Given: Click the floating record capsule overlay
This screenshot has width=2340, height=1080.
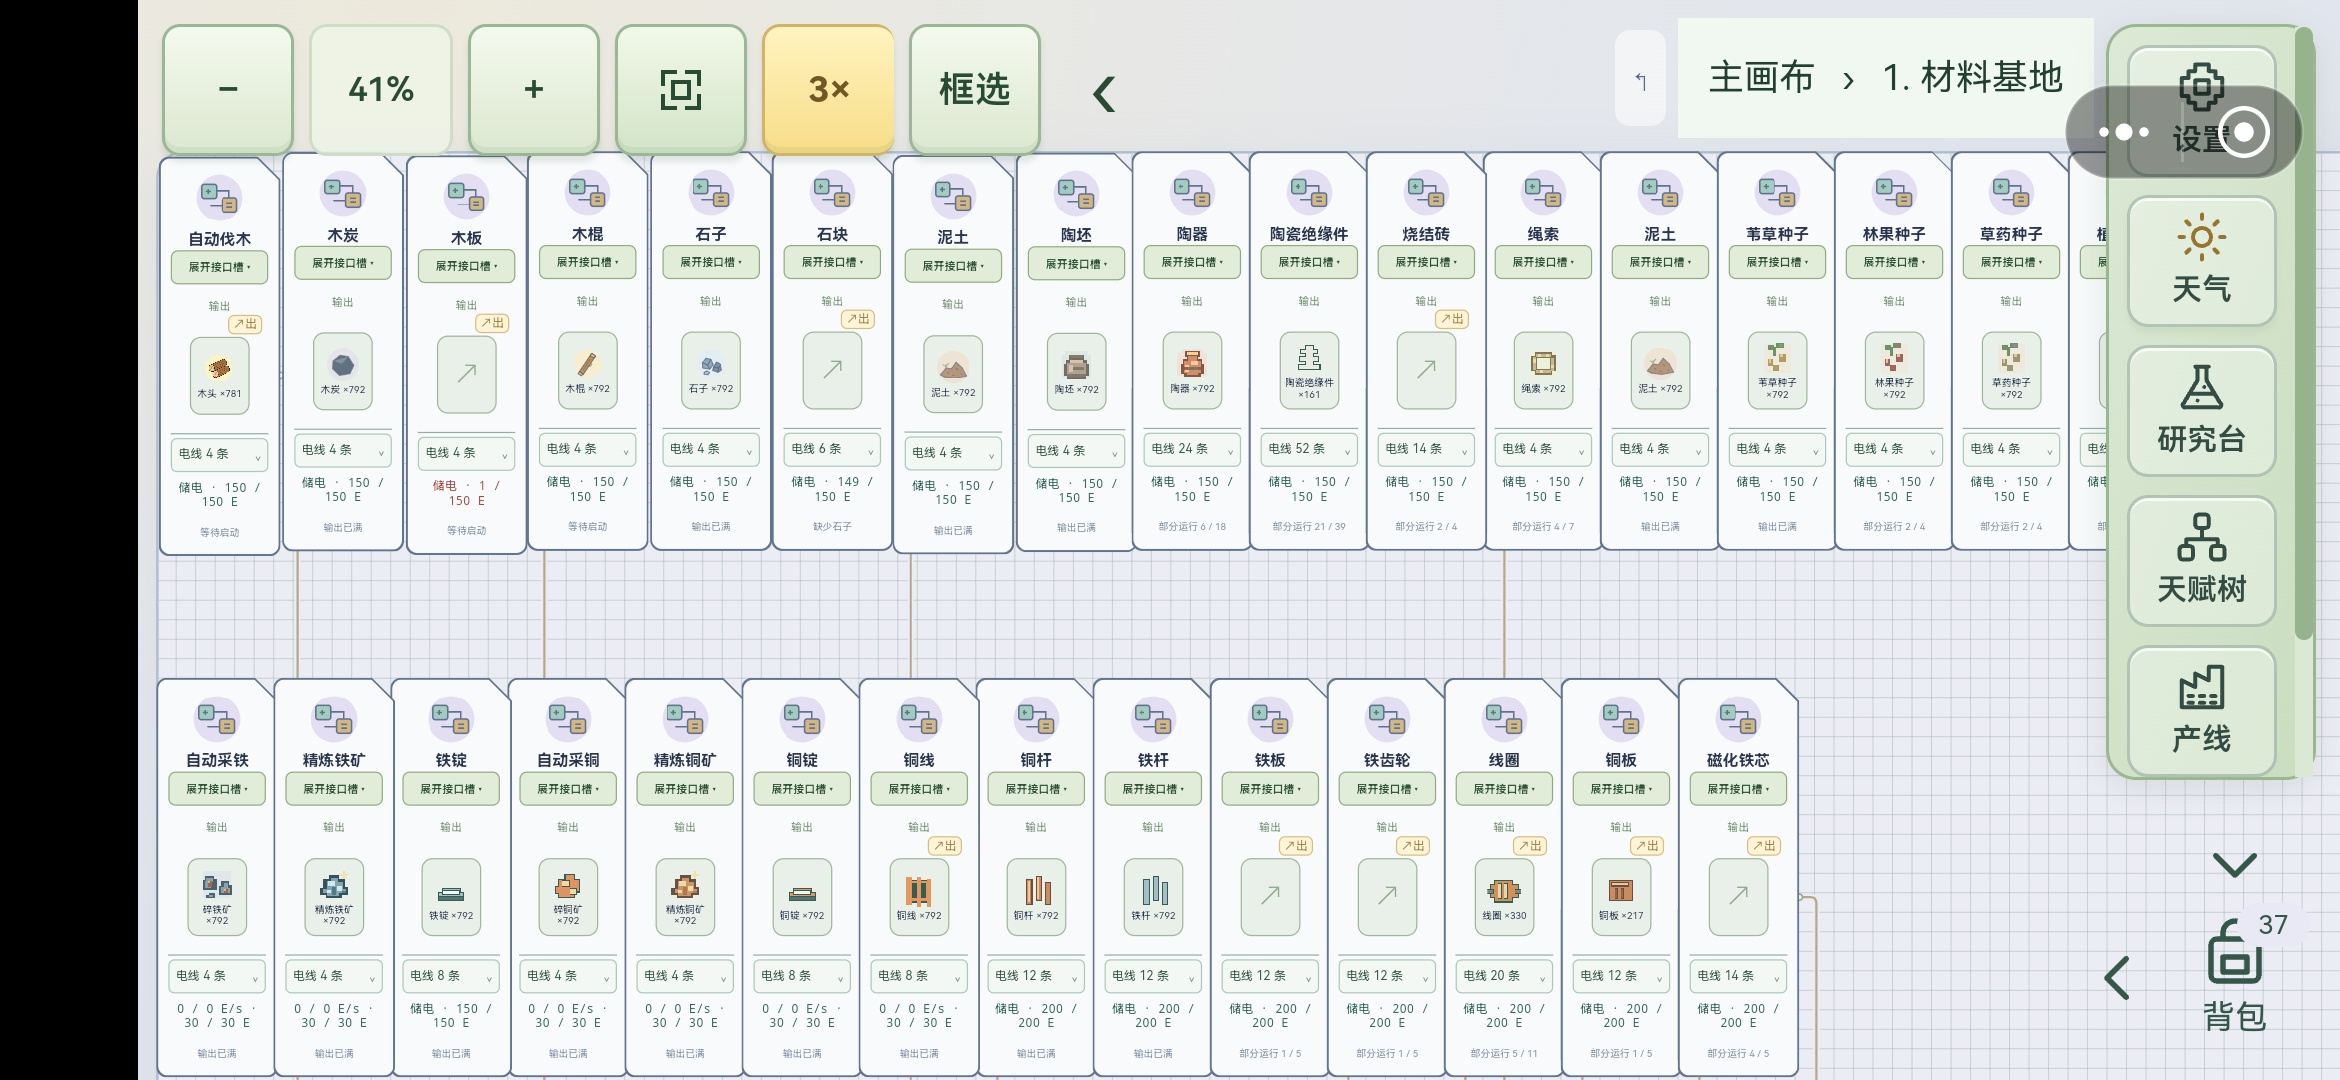Looking at the screenshot, I should point(2184,132).
